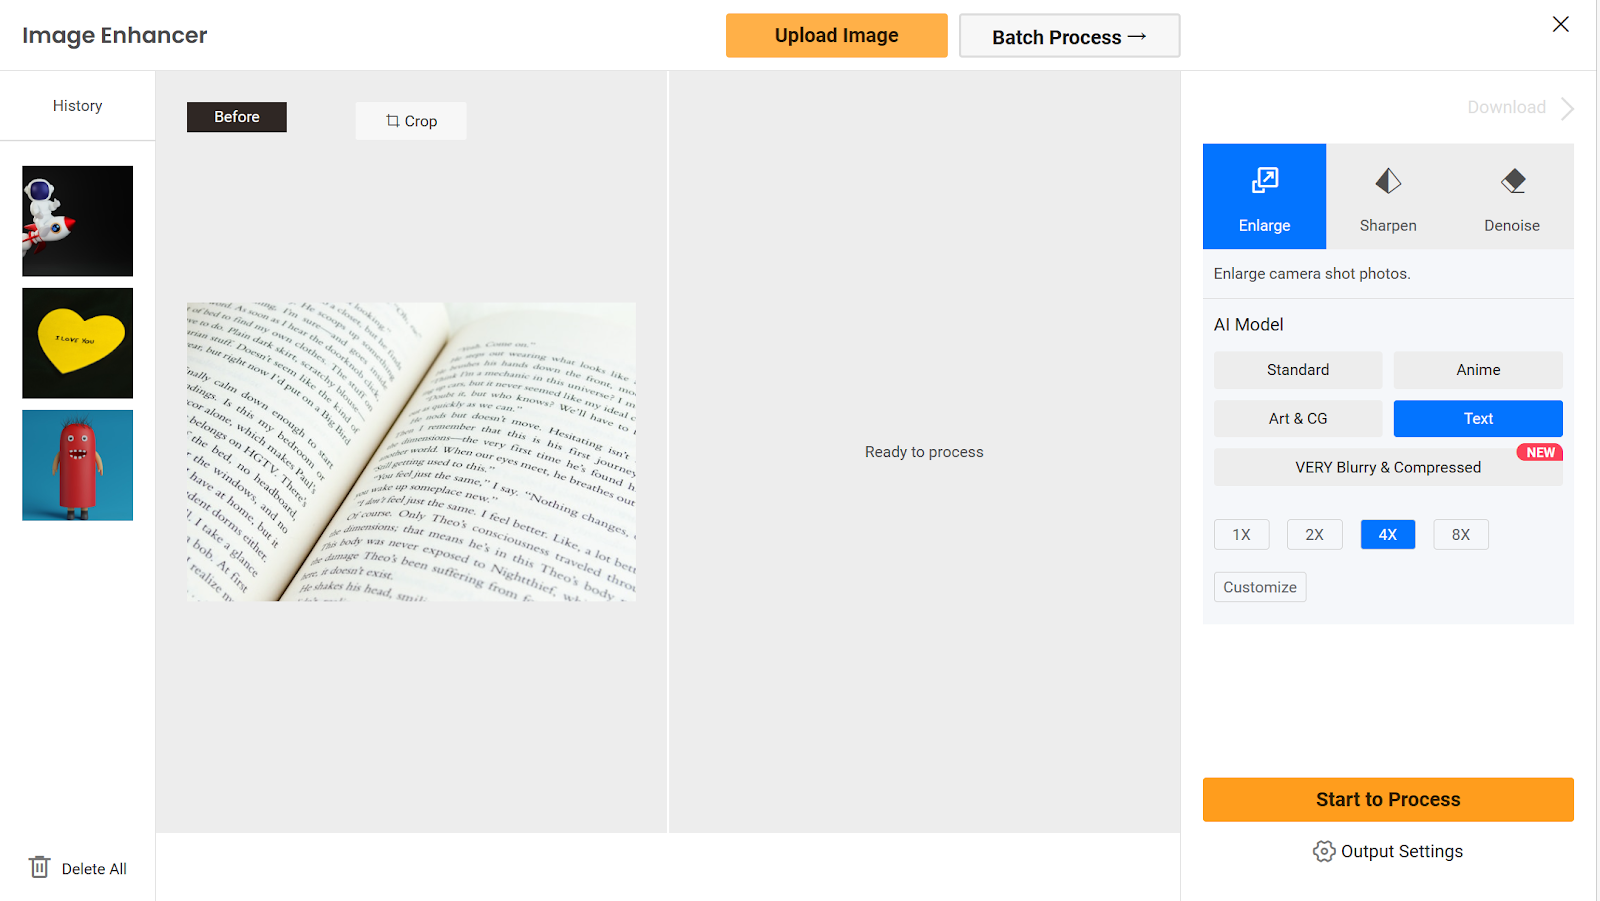Choose the Art & CG model

[x=1298, y=419]
